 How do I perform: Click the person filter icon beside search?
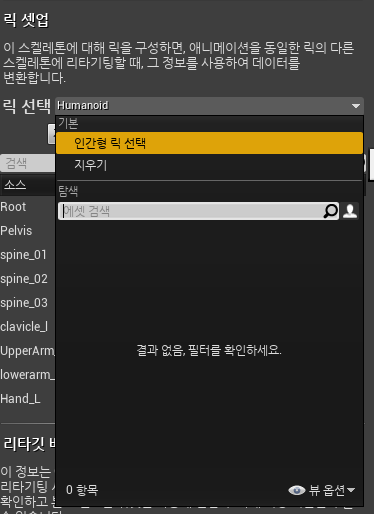[350, 211]
